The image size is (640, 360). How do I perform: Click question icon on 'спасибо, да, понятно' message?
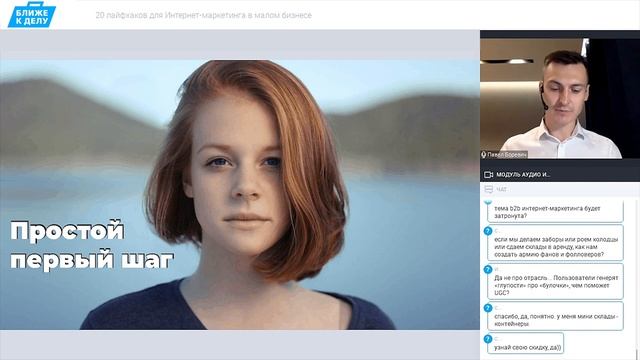[488, 308]
